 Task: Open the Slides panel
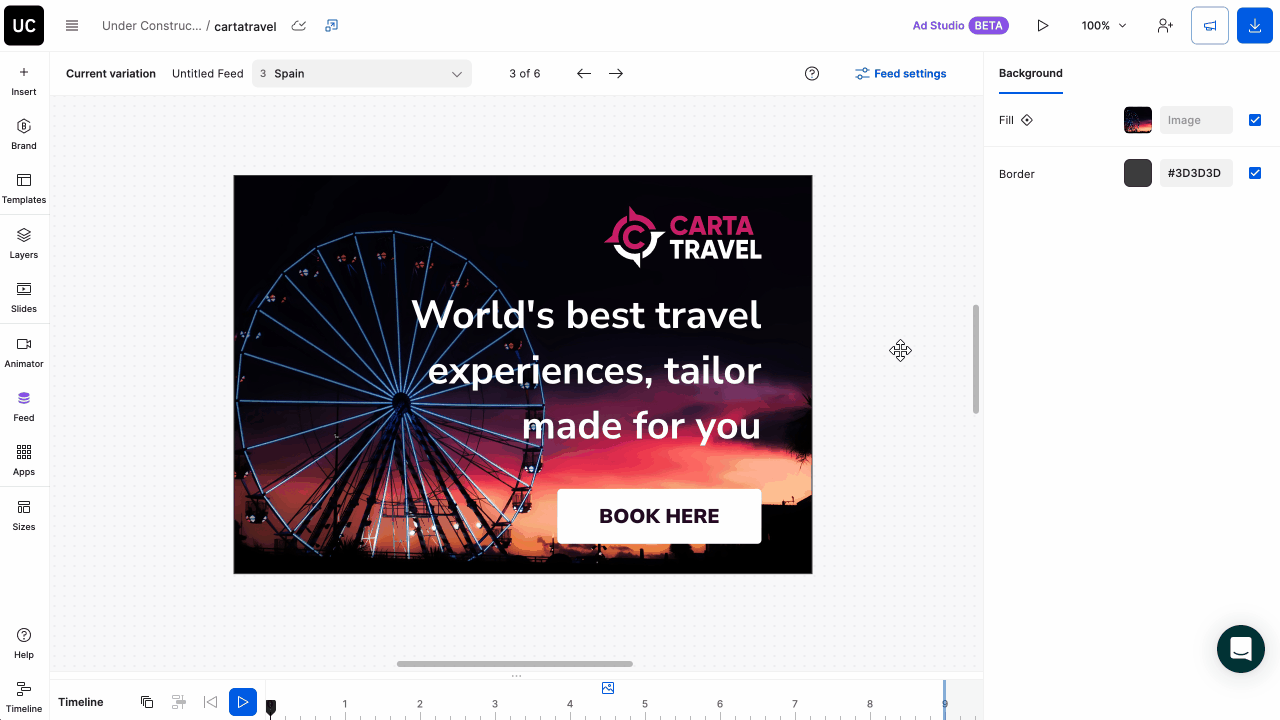point(24,297)
